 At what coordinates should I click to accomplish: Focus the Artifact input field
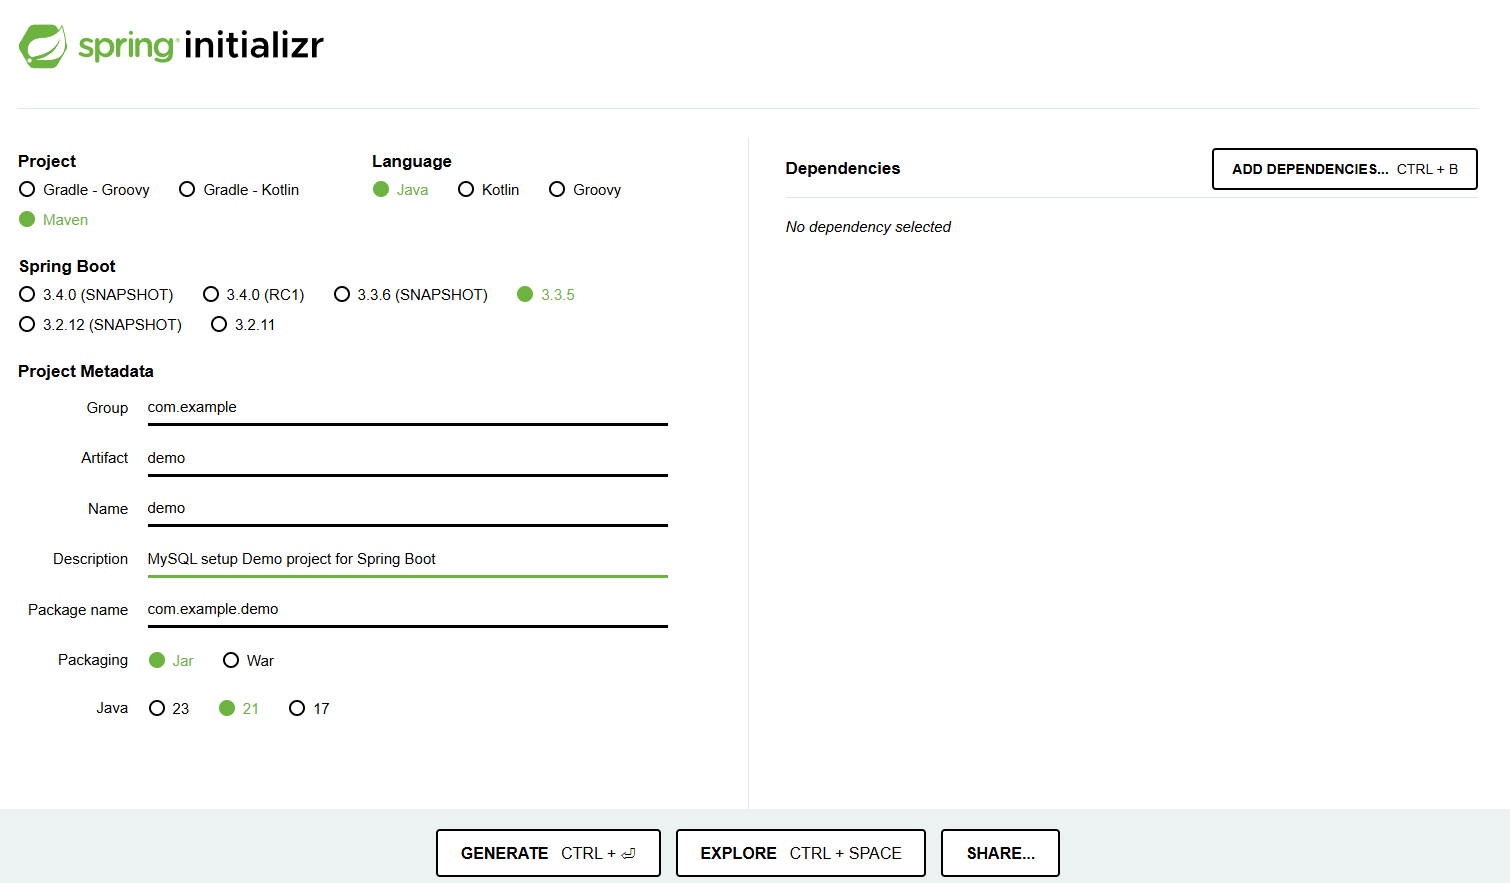tap(407, 459)
